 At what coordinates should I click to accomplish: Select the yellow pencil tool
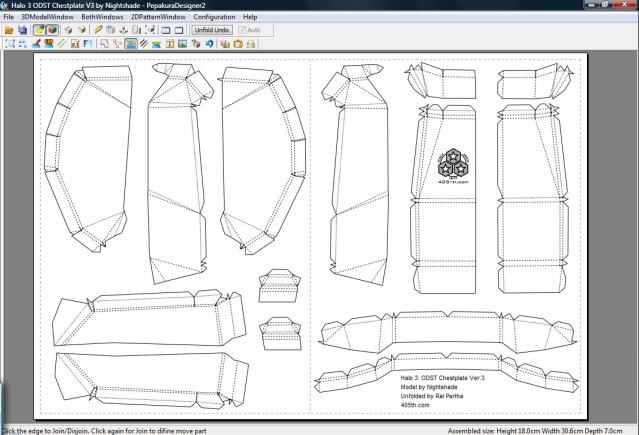pos(98,30)
